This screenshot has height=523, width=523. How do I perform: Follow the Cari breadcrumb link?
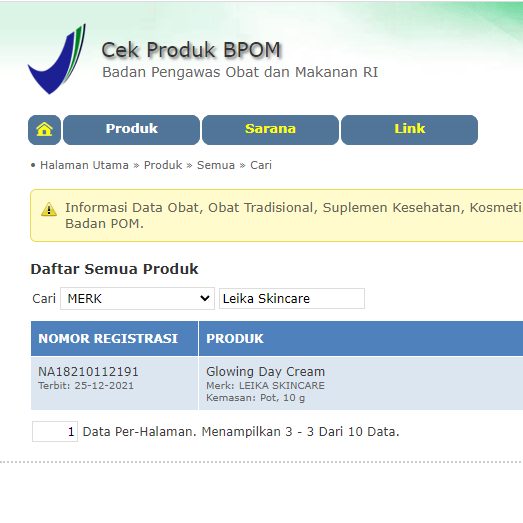(261, 165)
